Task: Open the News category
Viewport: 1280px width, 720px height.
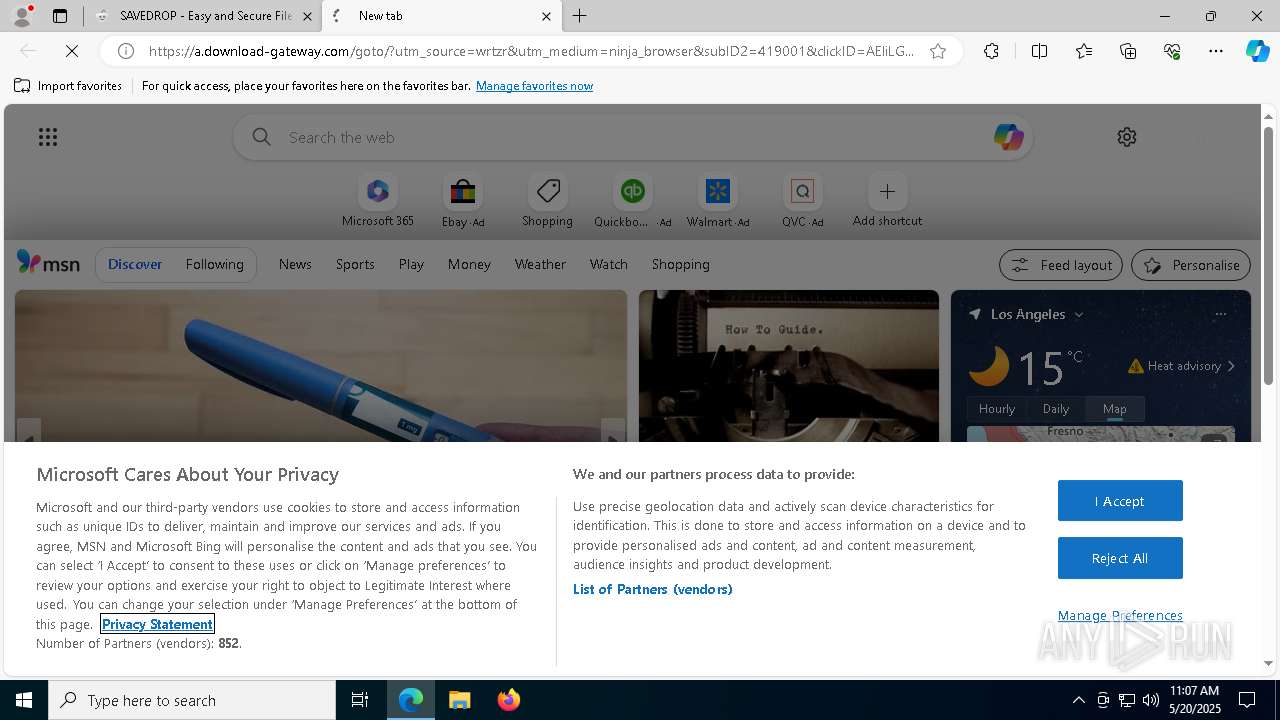Action: tap(295, 264)
